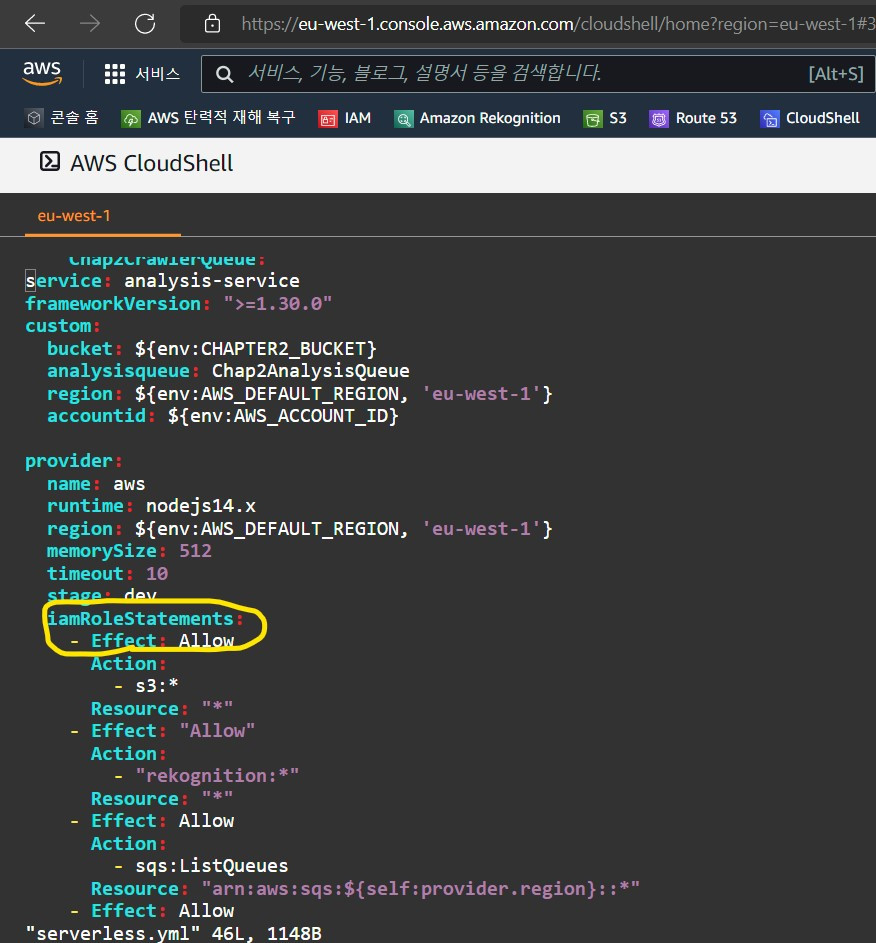Reload the page with the refresh icon
This screenshot has width=876, height=943.
[145, 23]
